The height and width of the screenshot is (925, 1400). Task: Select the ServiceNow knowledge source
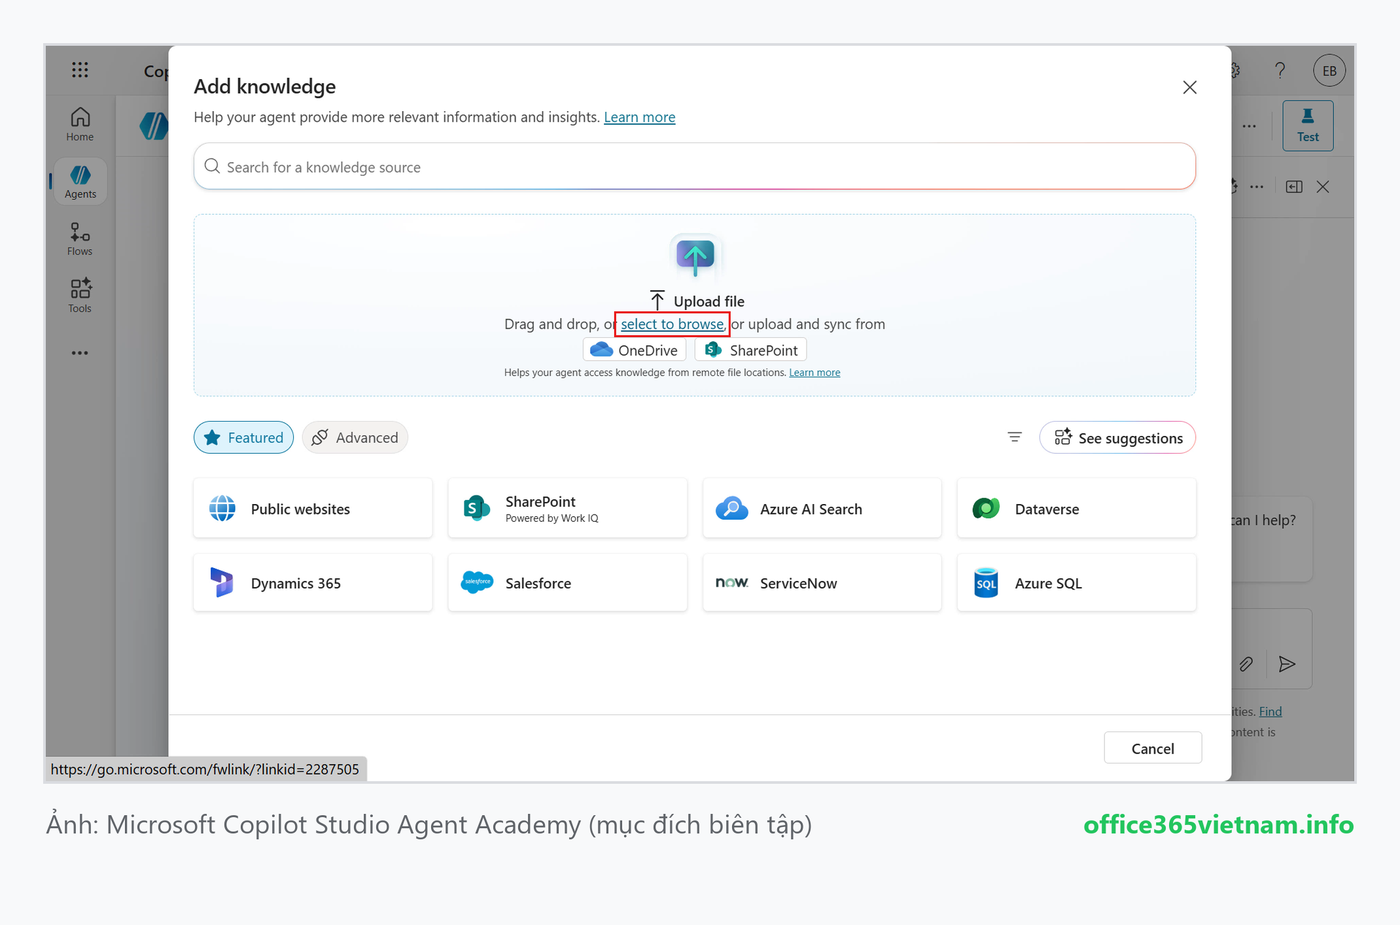[822, 583]
